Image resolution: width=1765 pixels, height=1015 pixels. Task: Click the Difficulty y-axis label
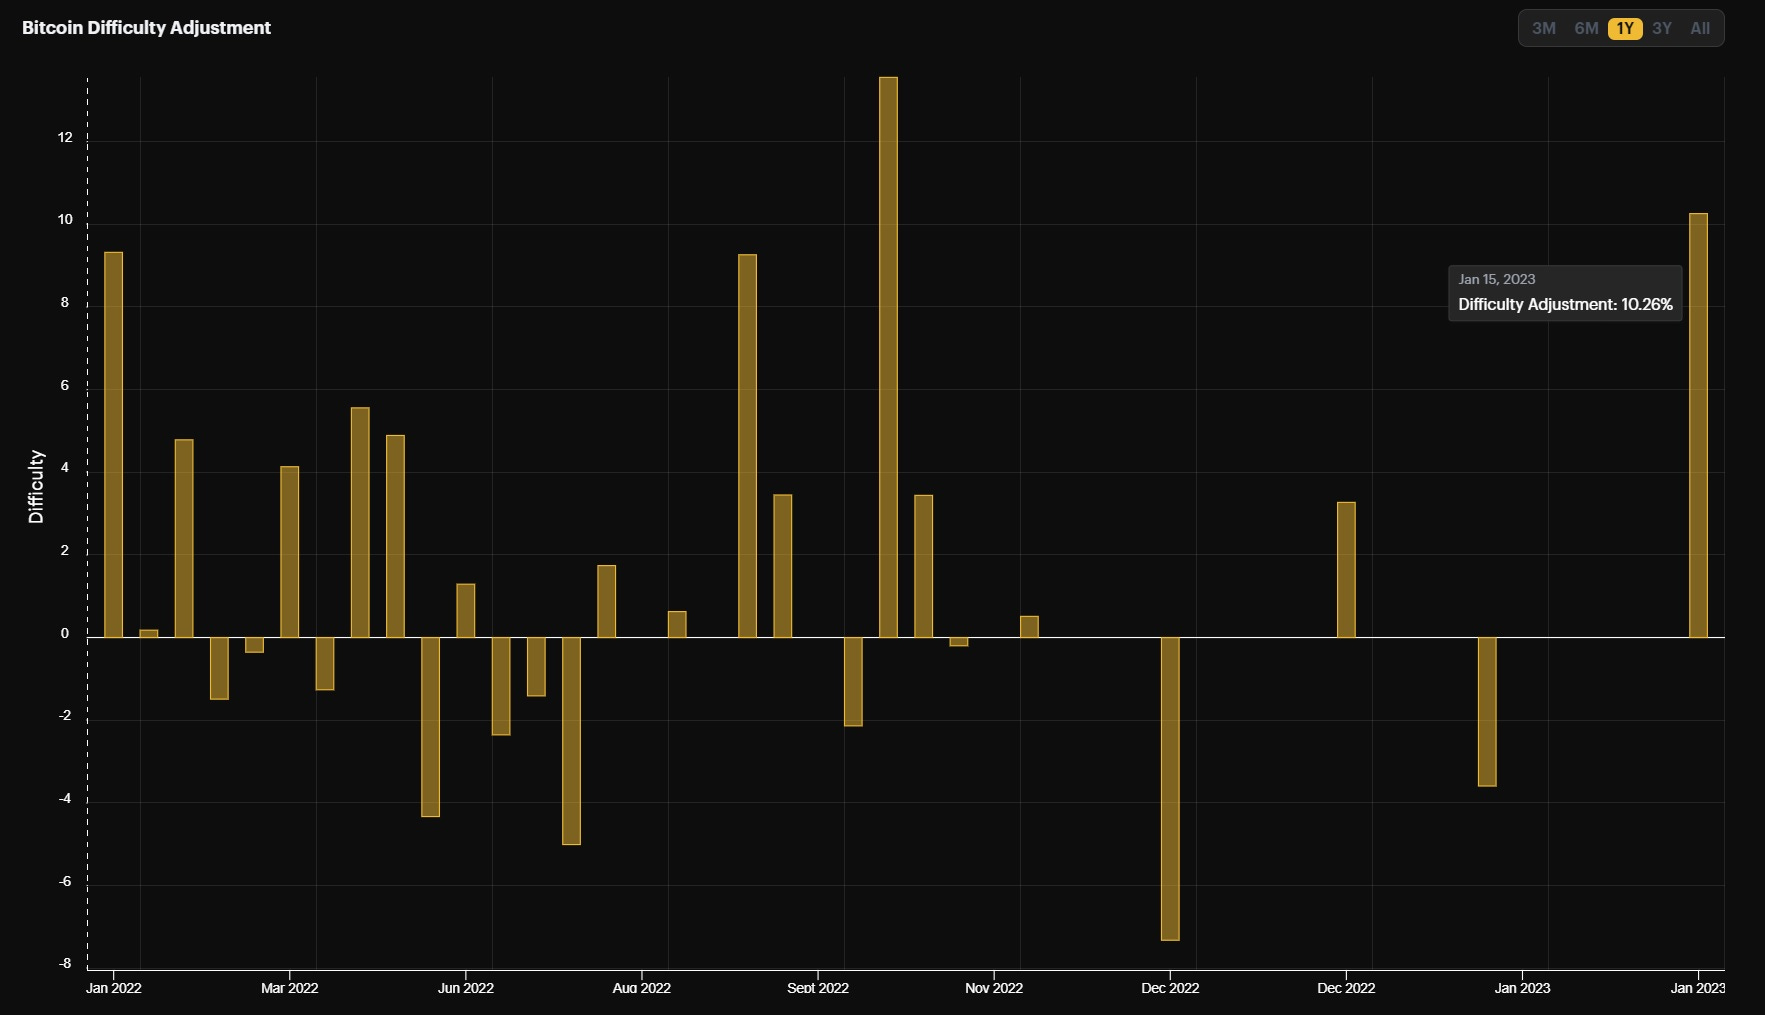pyautogui.click(x=36, y=487)
